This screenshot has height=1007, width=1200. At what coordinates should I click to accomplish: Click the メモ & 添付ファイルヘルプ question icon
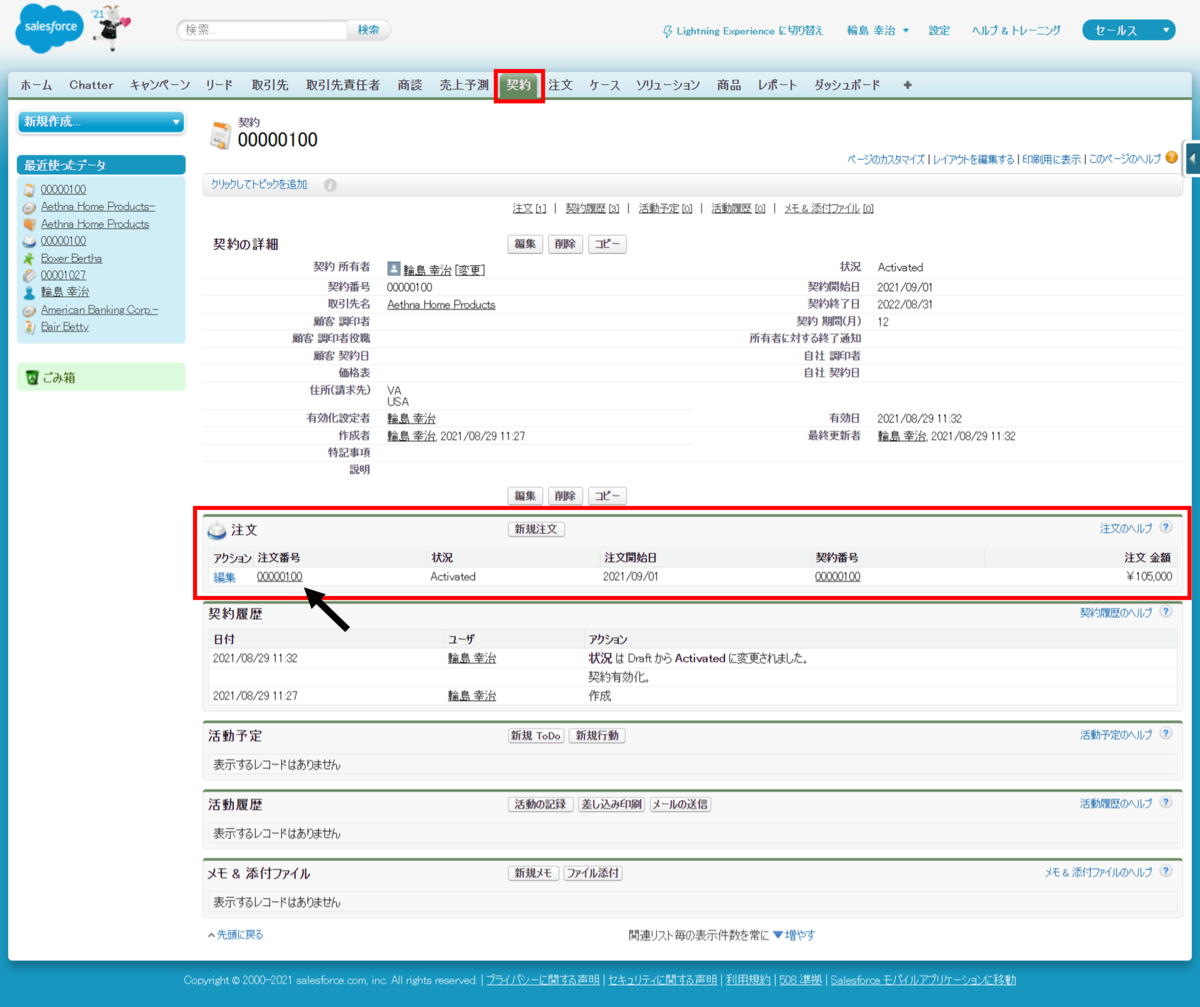(x=1166, y=872)
